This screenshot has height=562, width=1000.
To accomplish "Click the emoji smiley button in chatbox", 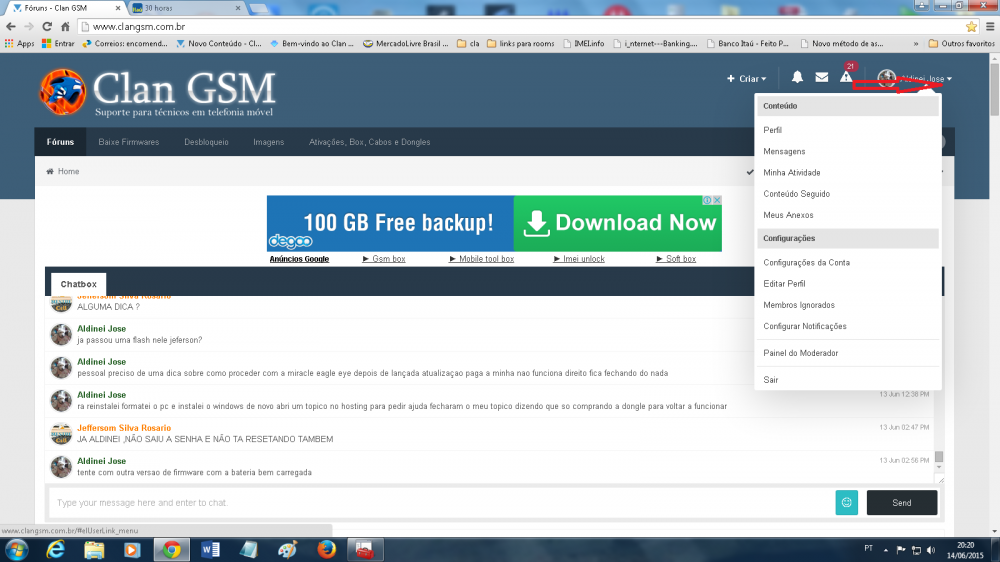I will 846,503.
